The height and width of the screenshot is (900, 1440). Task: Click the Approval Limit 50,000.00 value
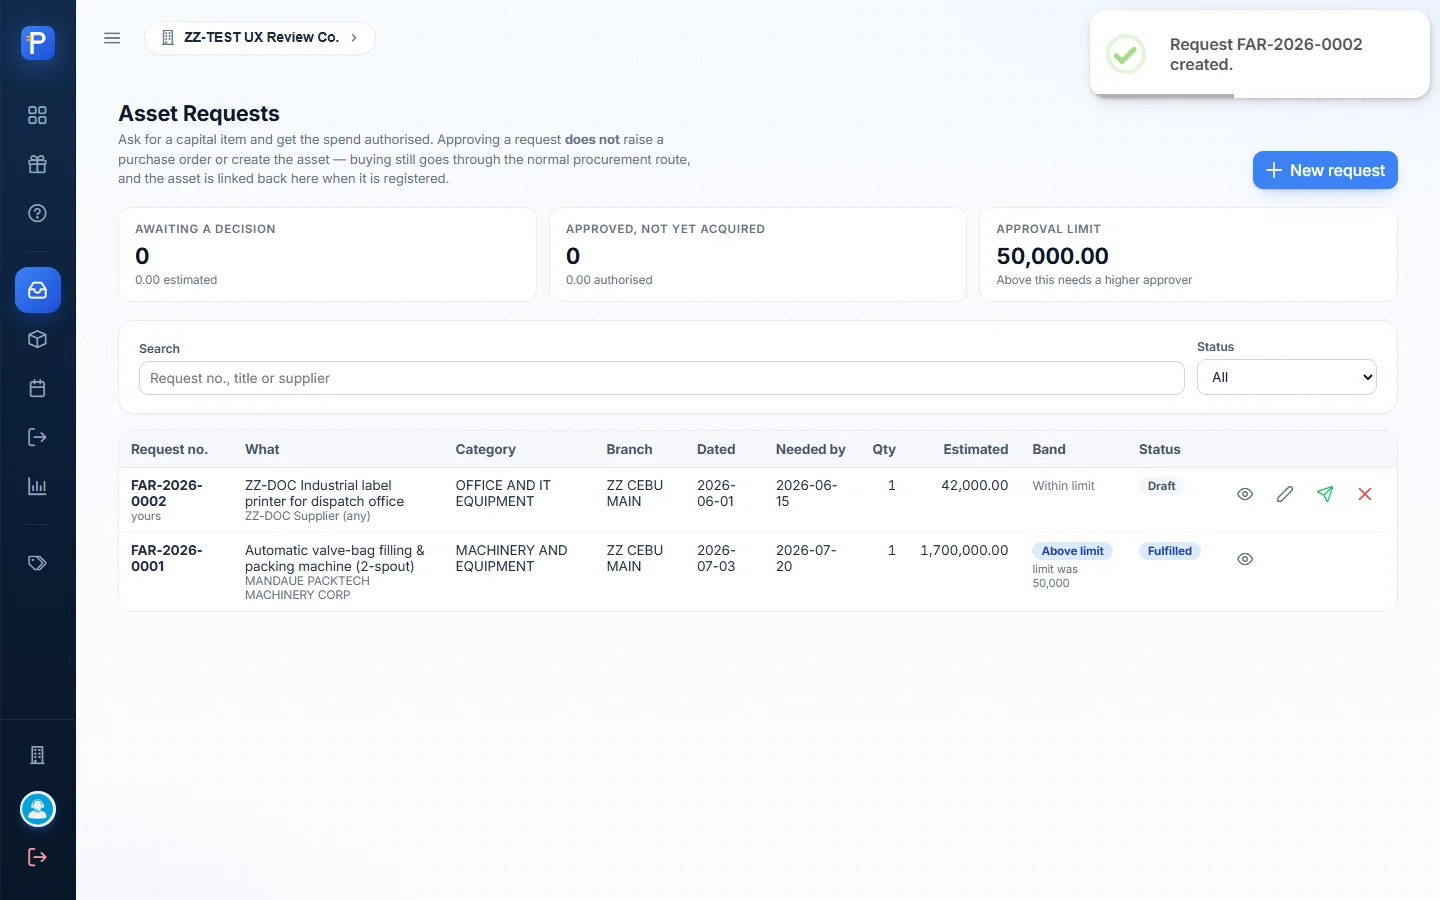pos(1052,256)
